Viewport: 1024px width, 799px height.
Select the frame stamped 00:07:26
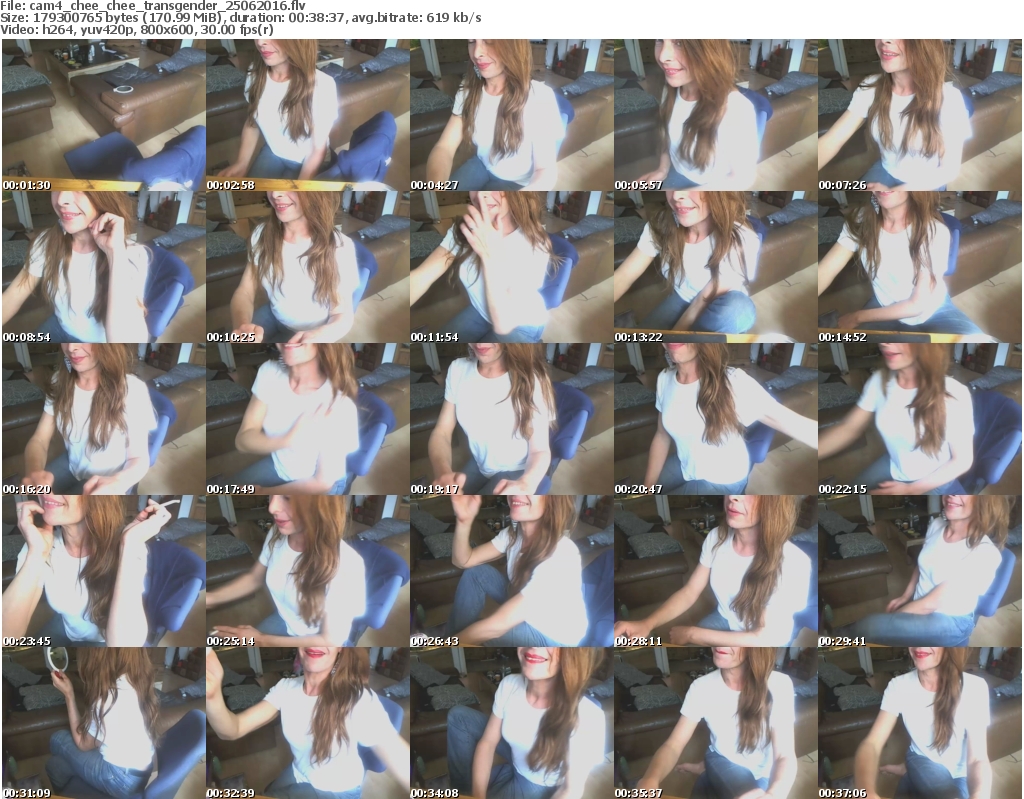920,115
